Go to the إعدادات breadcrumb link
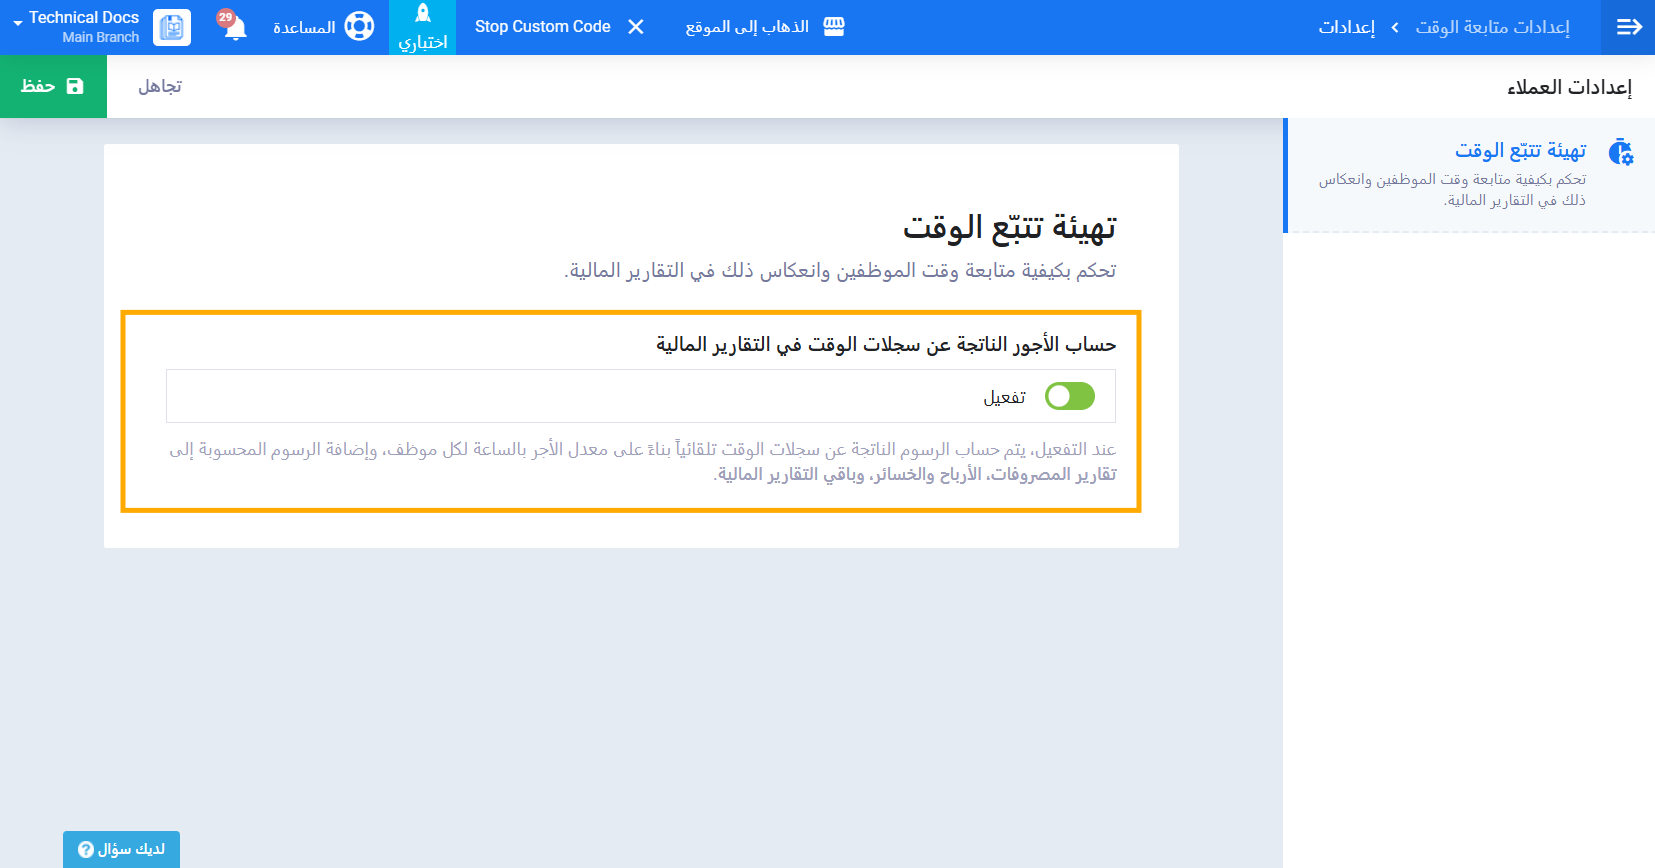The width and height of the screenshot is (1655, 868). point(1346,27)
